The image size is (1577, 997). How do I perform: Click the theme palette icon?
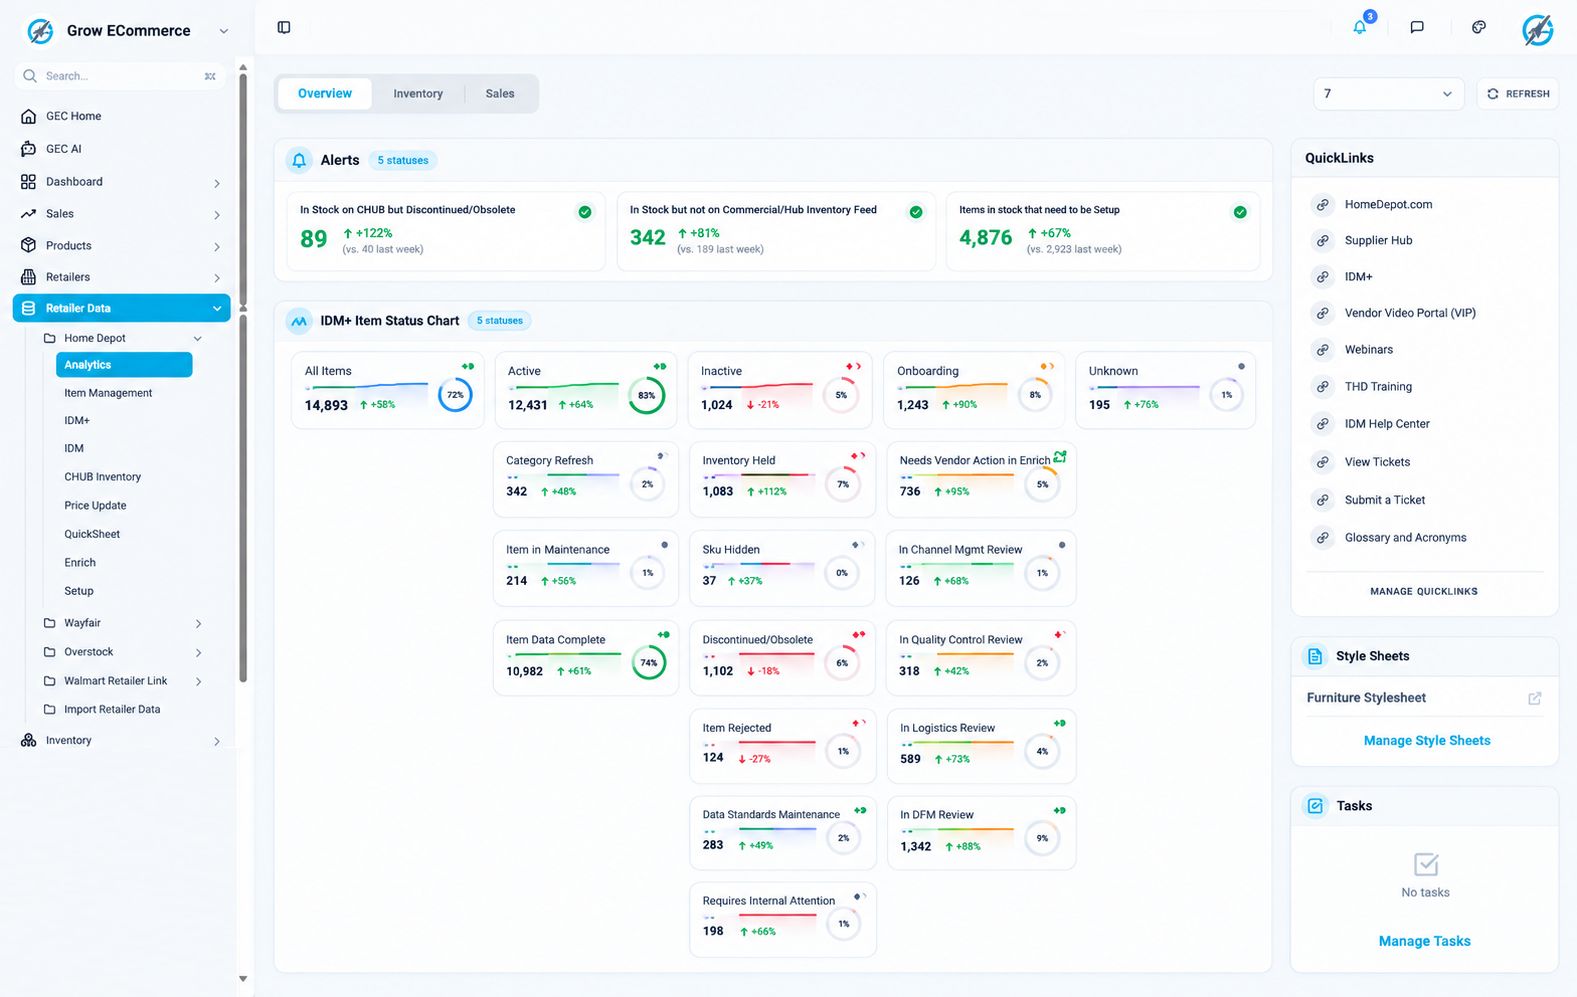pyautogui.click(x=1479, y=27)
